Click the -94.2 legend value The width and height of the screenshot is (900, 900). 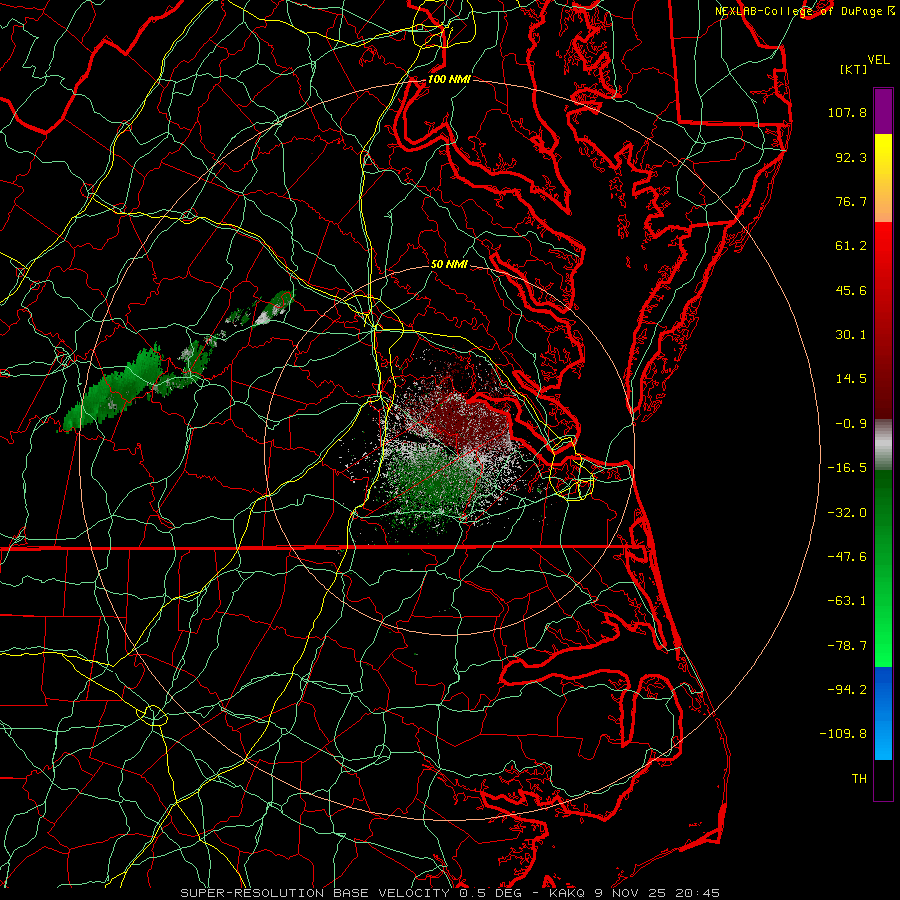pyautogui.click(x=847, y=689)
